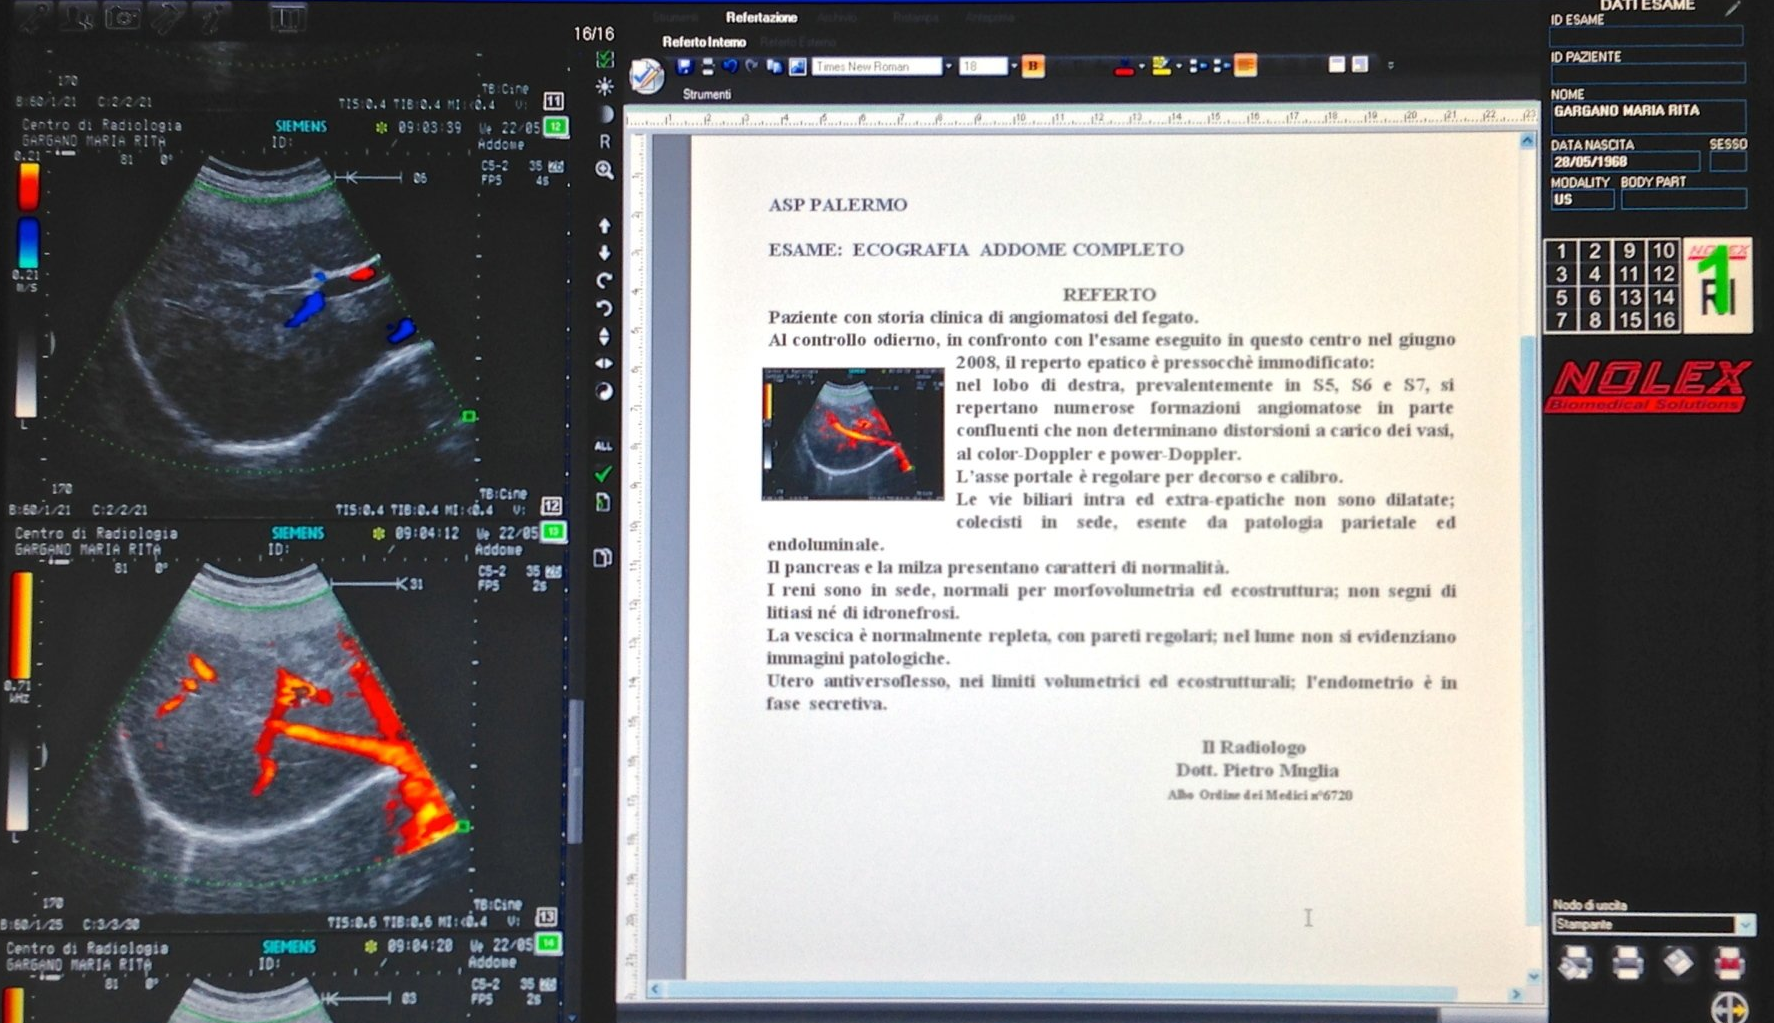Click the print icon in report toolbar

707,66
